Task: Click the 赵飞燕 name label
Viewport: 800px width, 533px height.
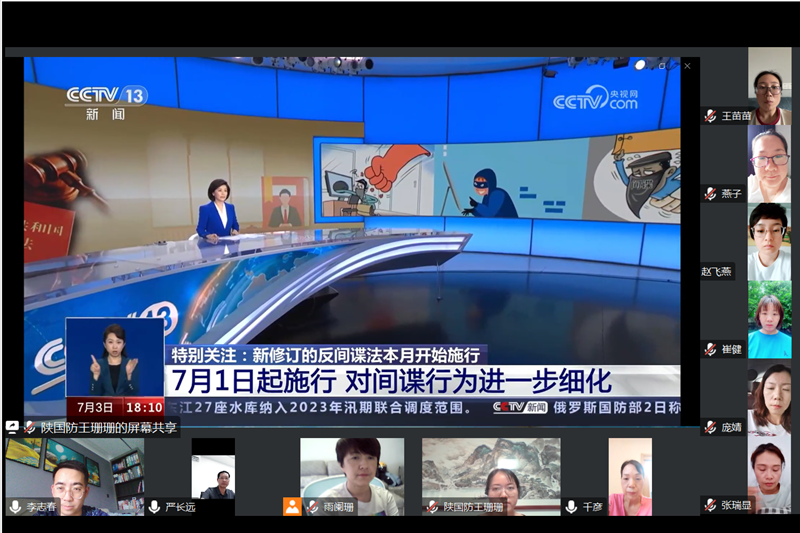Action: click(717, 272)
